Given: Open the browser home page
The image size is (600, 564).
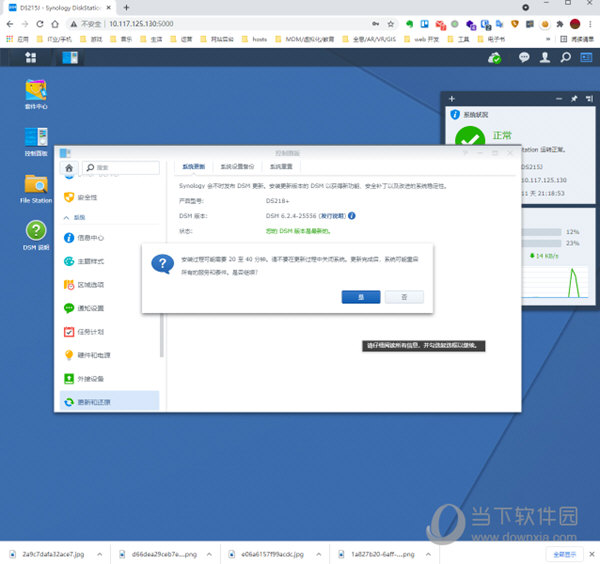Looking at the screenshot, I should point(55,24).
